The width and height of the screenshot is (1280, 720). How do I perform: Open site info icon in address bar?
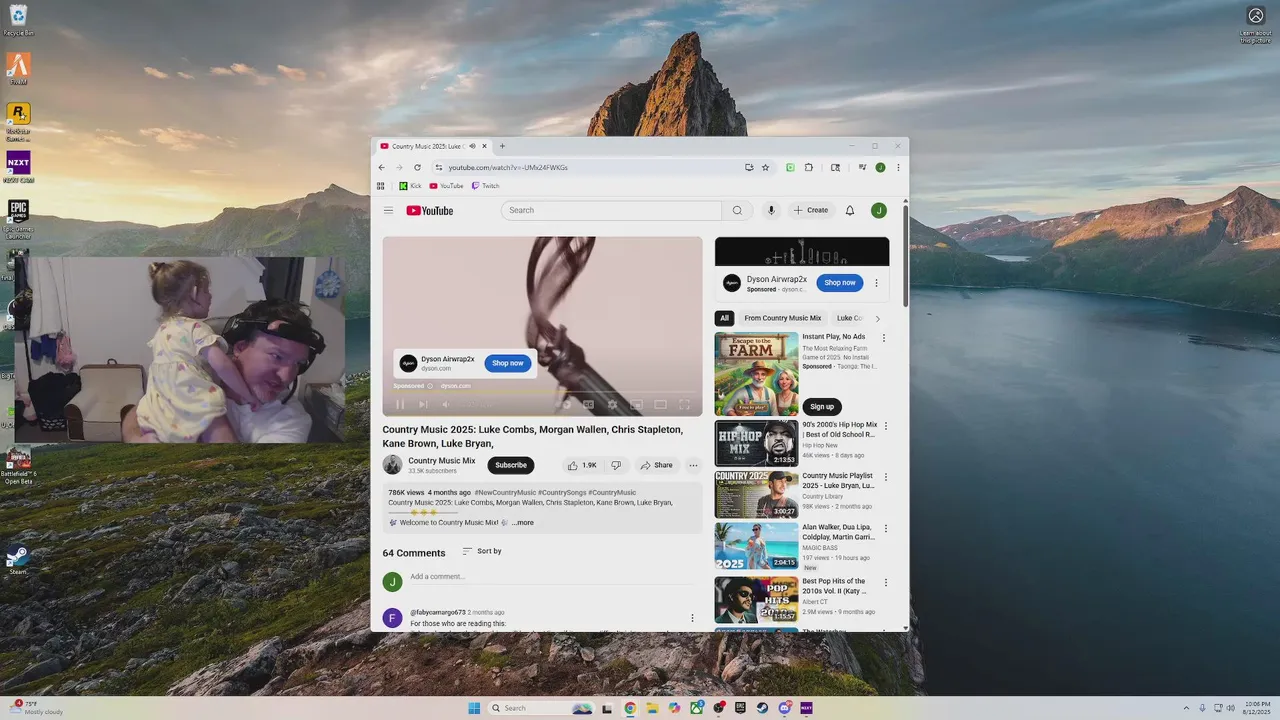coord(438,167)
